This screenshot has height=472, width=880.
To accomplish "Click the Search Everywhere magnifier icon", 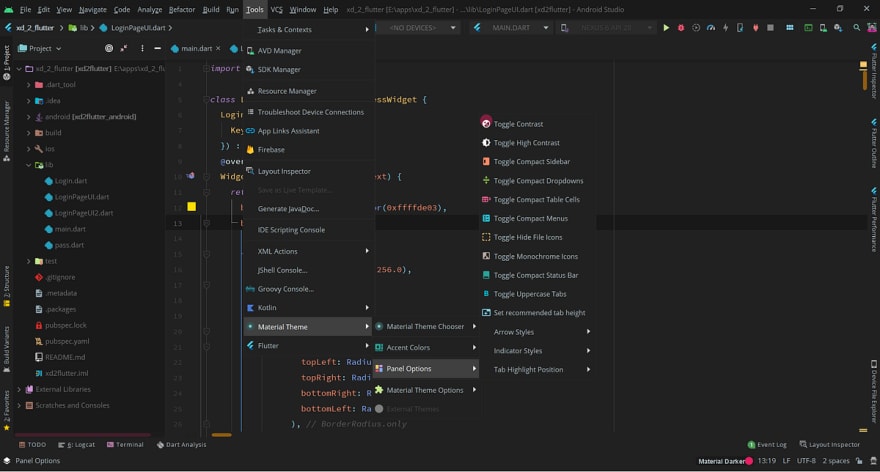I will click(856, 28).
